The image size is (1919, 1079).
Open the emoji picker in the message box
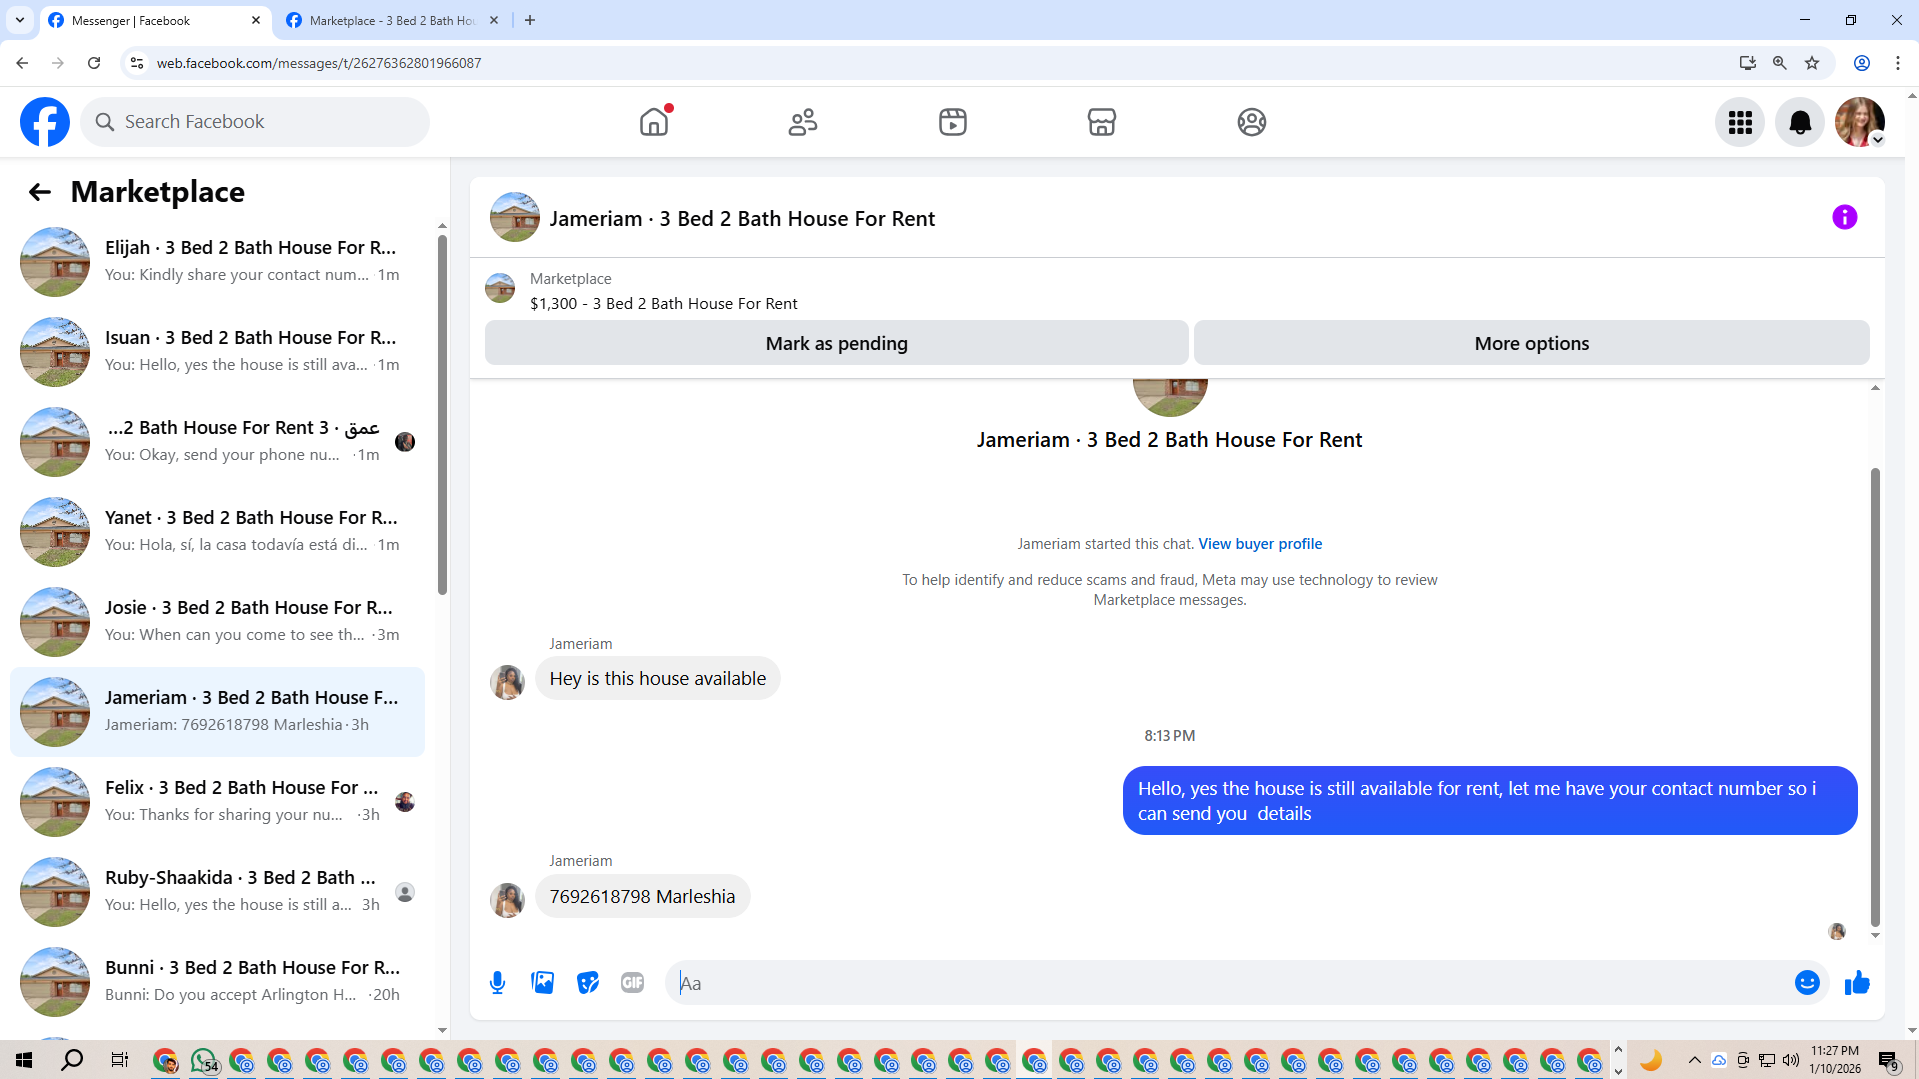[x=1807, y=983]
